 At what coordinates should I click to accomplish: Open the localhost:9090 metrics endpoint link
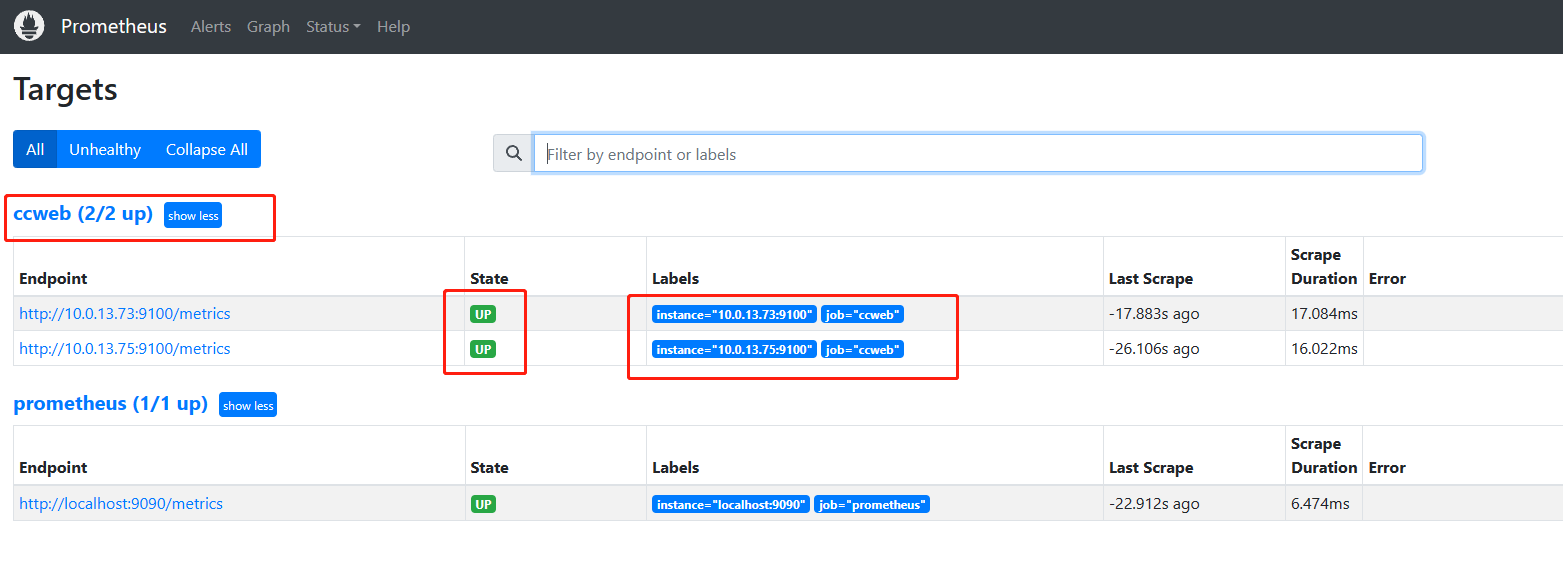[121, 504]
